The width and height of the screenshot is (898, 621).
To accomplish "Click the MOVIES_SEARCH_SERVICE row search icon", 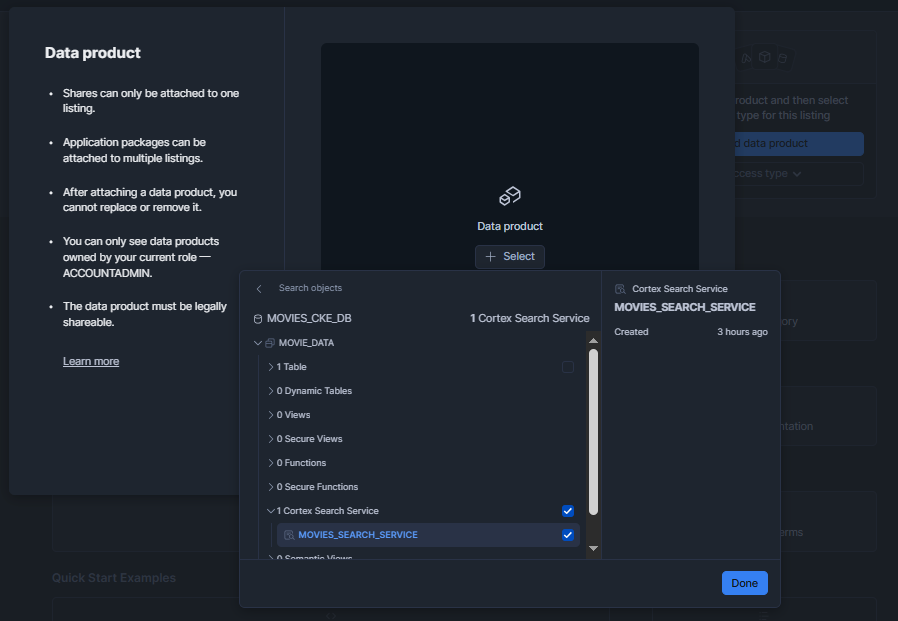I will [289, 535].
